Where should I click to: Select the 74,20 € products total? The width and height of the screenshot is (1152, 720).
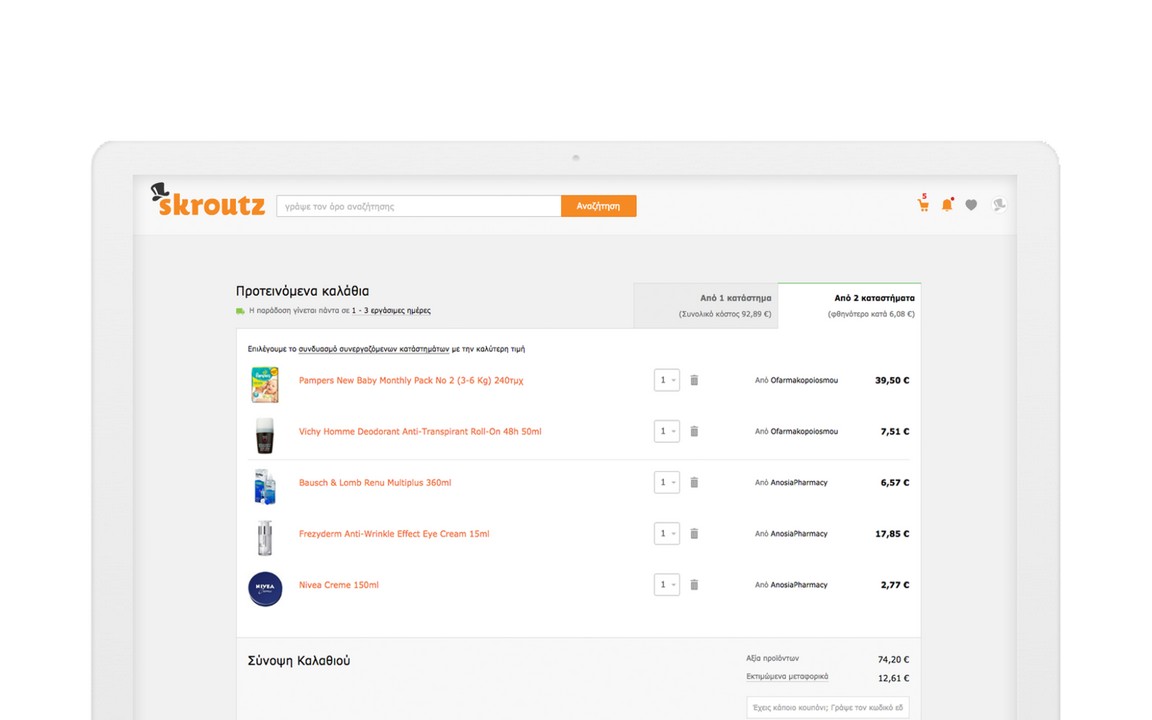[893, 660]
